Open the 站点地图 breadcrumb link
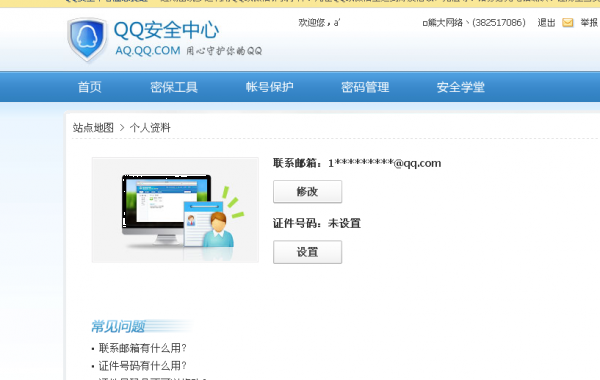The height and width of the screenshot is (380, 600). 93,128
